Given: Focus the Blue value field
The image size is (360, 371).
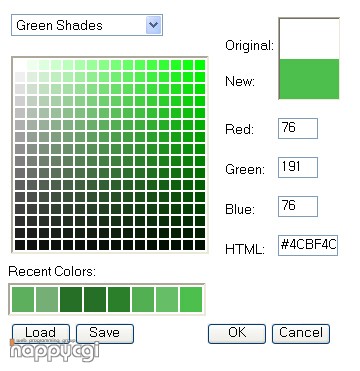Looking at the screenshot, I should pos(298,206).
